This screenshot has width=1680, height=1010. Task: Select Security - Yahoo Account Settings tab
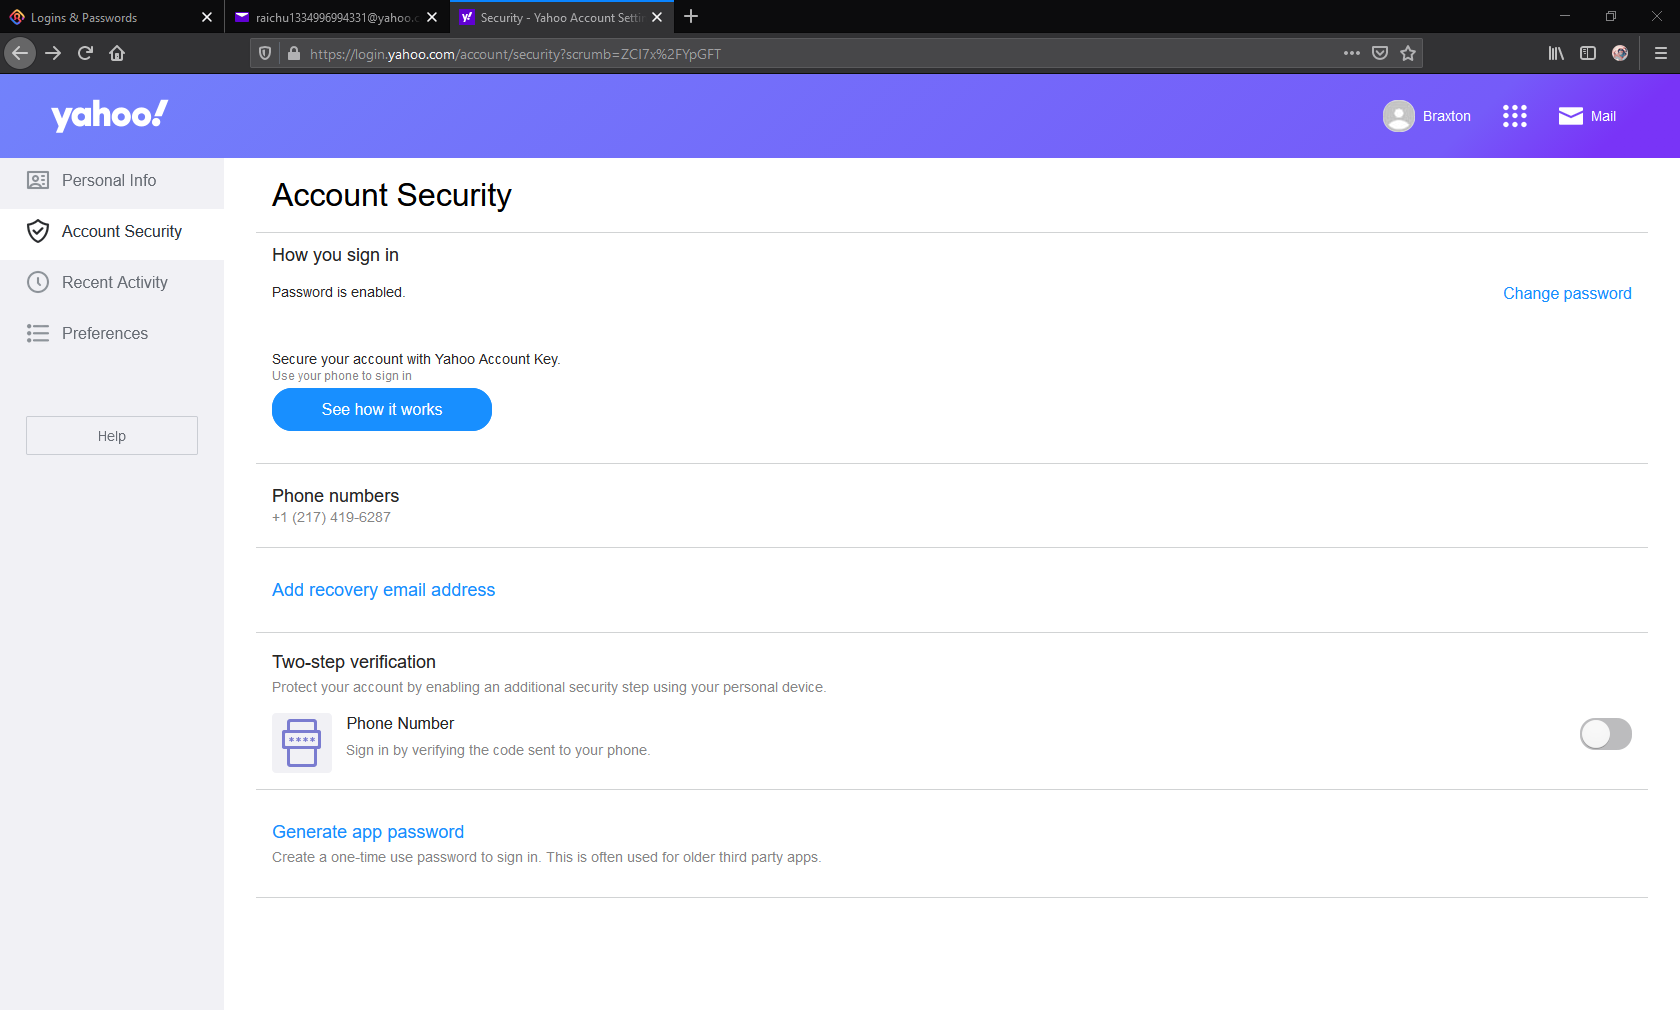click(x=551, y=17)
